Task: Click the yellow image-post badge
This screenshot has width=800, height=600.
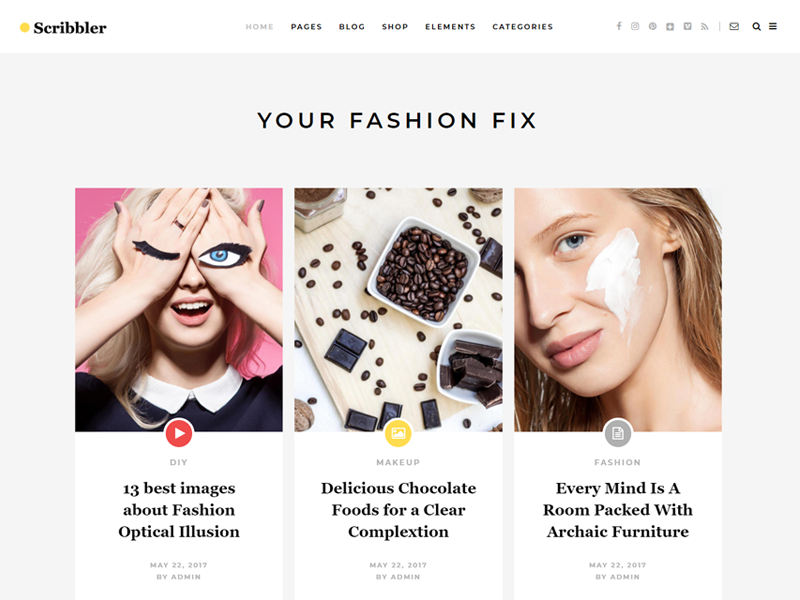Action: pos(398,433)
